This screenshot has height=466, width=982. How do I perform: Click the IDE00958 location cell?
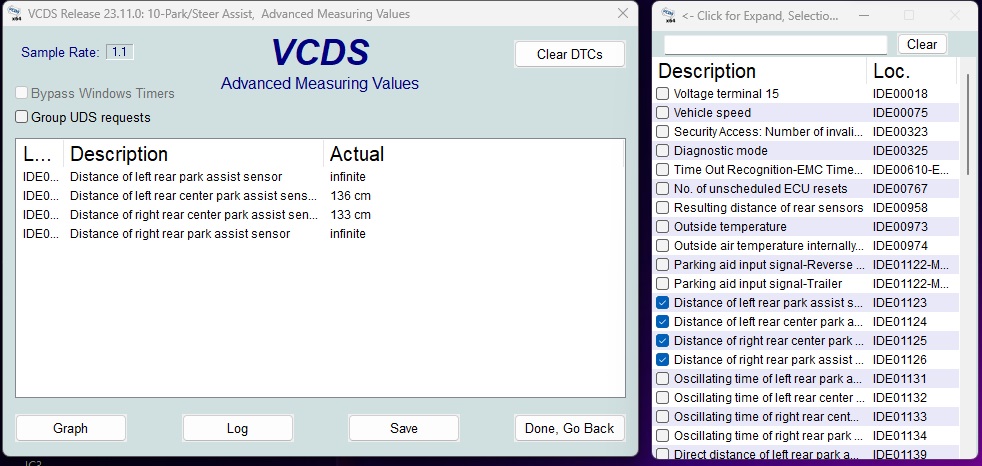(900, 208)
